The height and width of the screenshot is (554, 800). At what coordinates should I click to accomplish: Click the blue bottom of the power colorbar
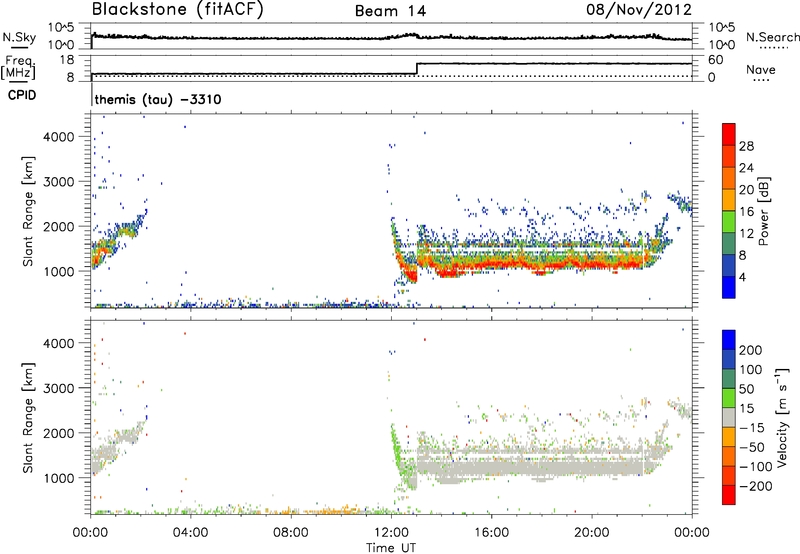pos(729,287)
